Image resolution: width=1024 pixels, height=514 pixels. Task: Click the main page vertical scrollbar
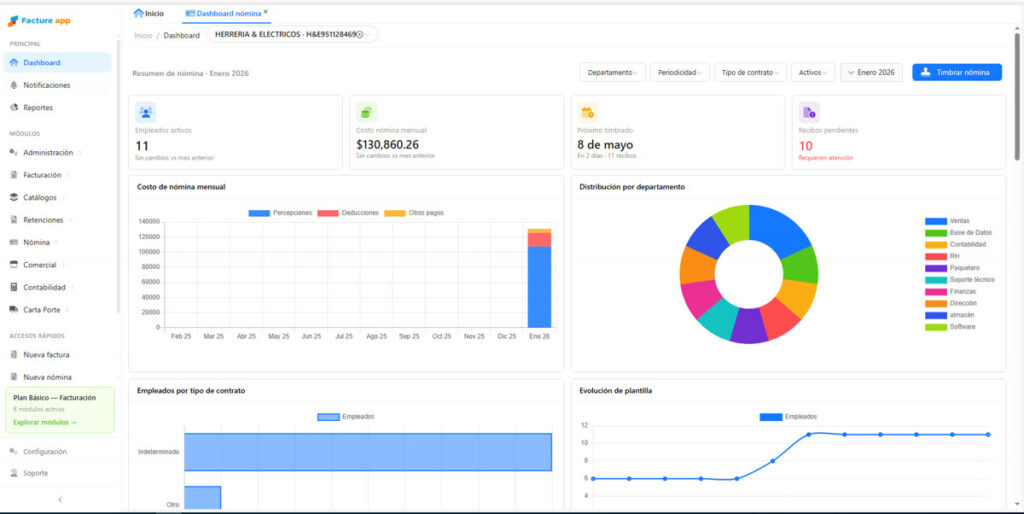pos(1016,97)
